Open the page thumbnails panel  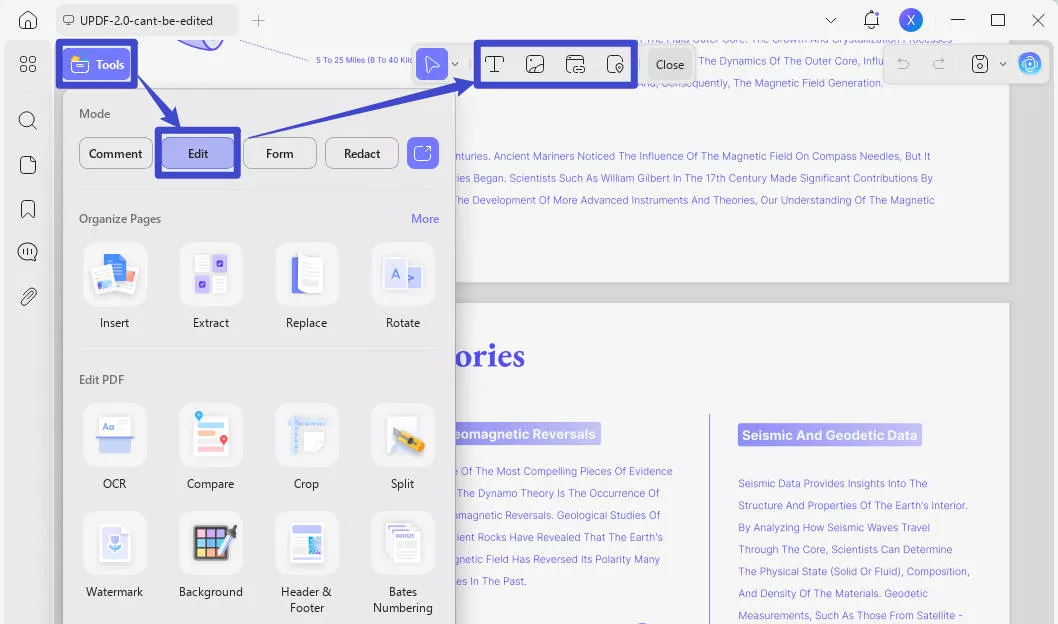pos(27,164)
